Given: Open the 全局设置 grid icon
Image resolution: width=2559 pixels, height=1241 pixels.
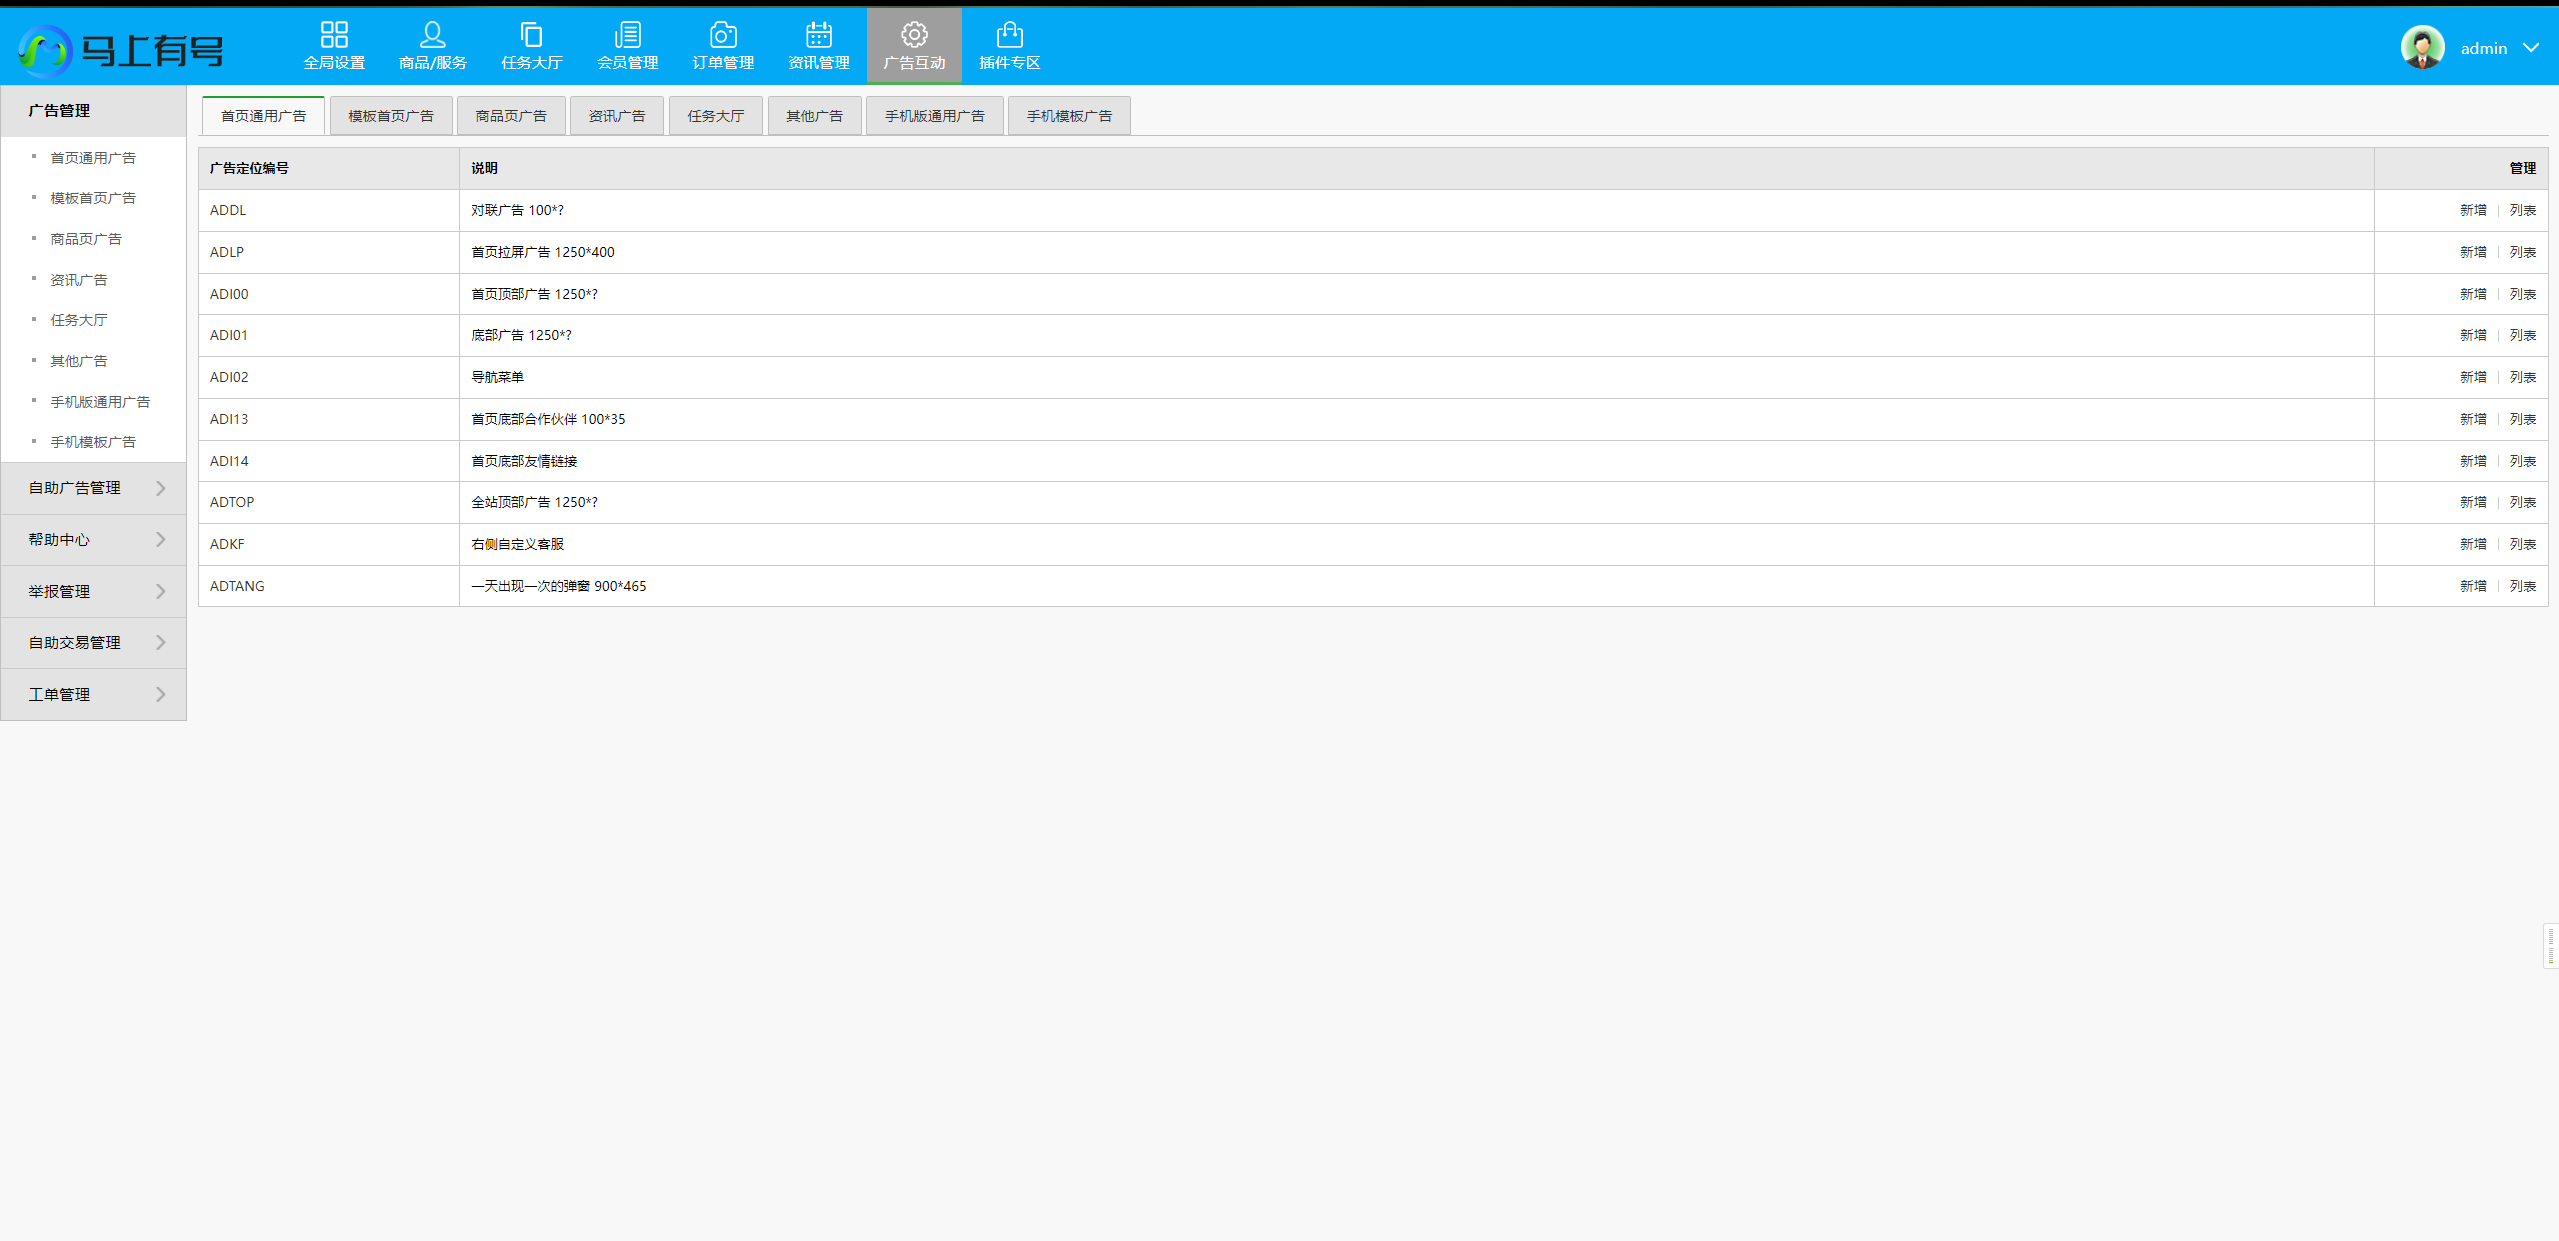Looking at the screenshot, I should pyautogui.click(x=334, y=35).
